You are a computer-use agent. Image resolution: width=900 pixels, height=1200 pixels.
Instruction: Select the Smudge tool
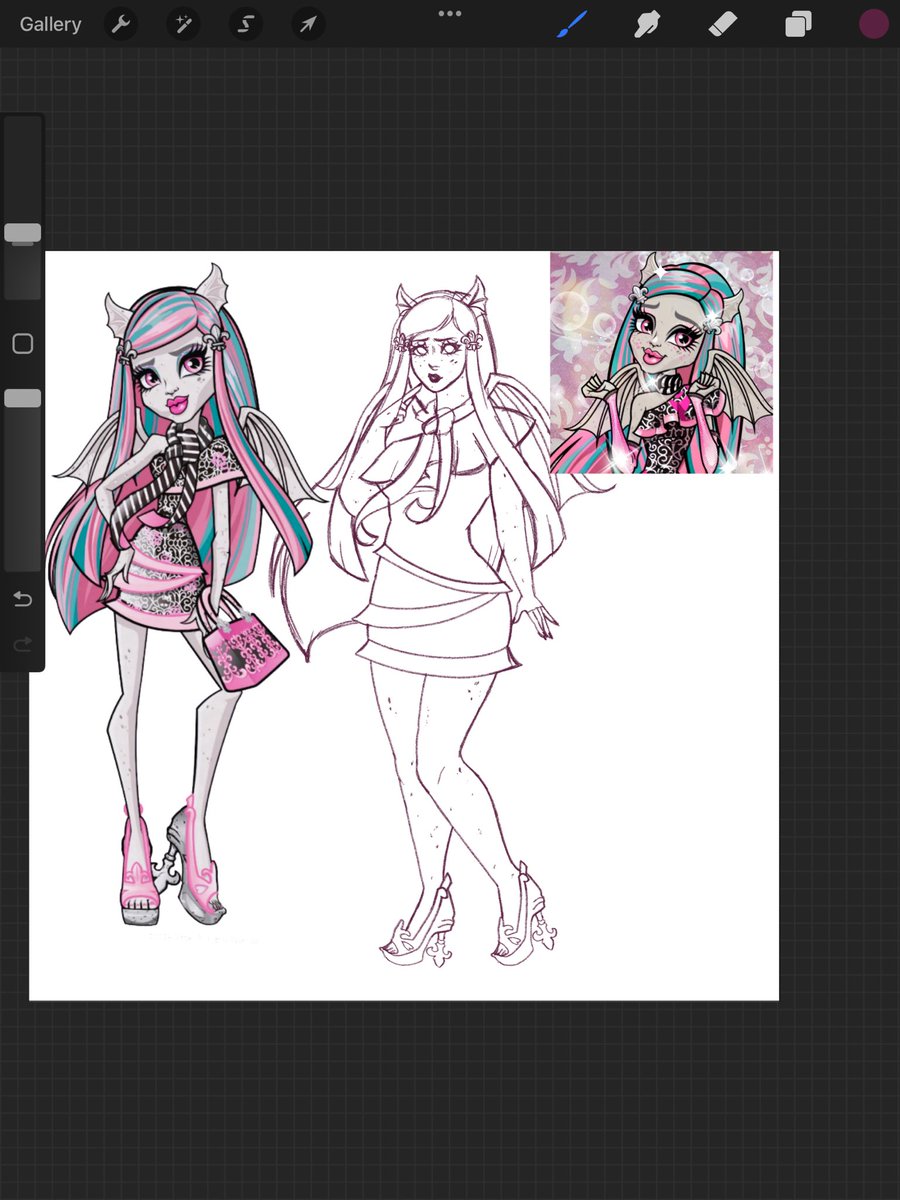[x=647, y=25]
